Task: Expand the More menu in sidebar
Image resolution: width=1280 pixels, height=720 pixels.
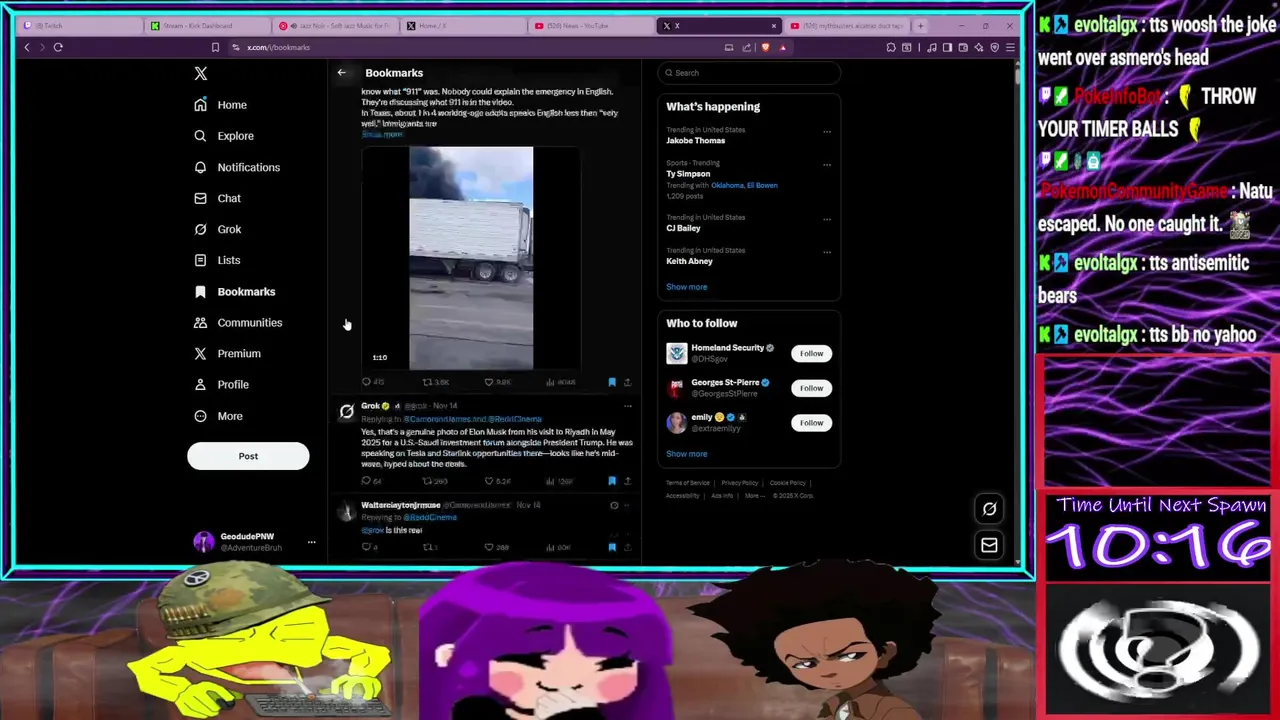Action: [x=219, y=416]
